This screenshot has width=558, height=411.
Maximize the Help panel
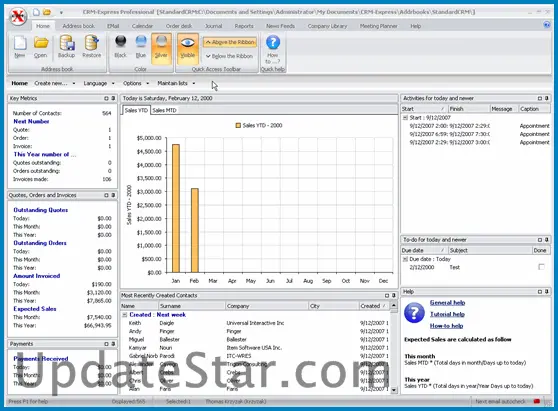[540, 291]
